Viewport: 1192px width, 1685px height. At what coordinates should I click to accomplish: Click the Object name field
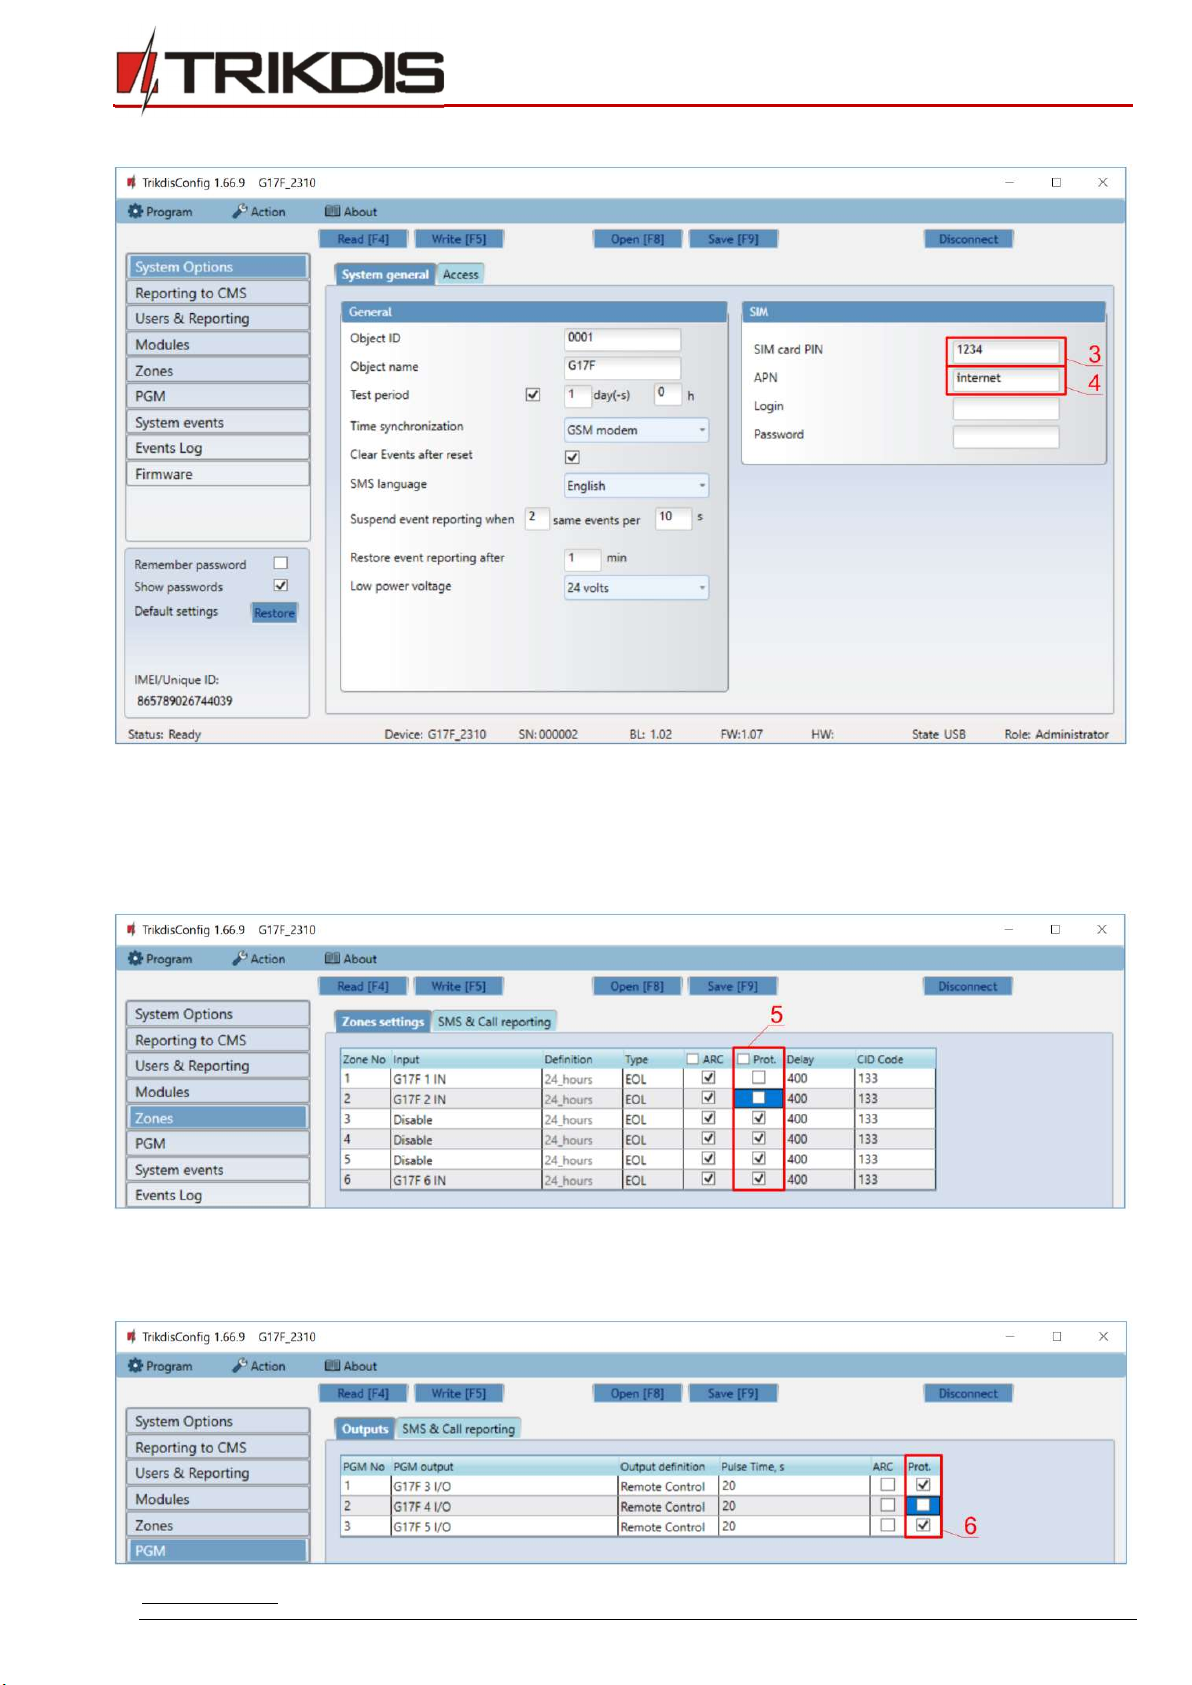pyautogui.click(x=622, y=367)
